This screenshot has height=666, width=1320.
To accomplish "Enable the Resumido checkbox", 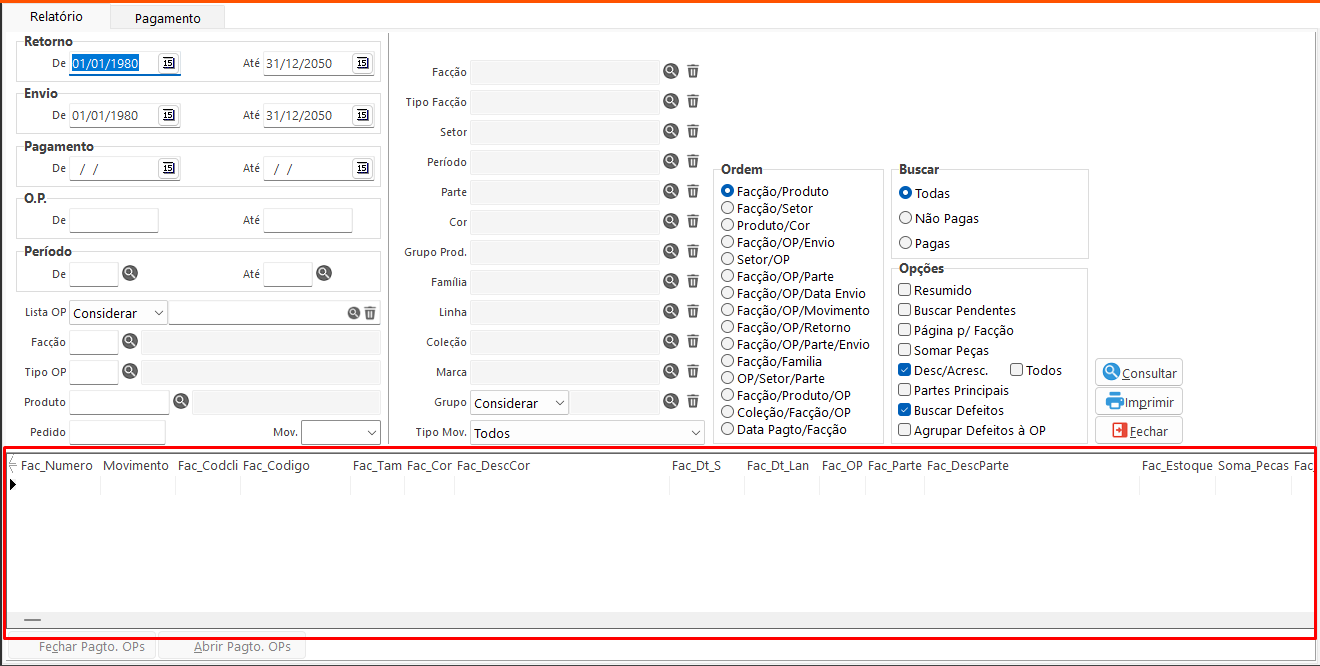I will (905, 290).
